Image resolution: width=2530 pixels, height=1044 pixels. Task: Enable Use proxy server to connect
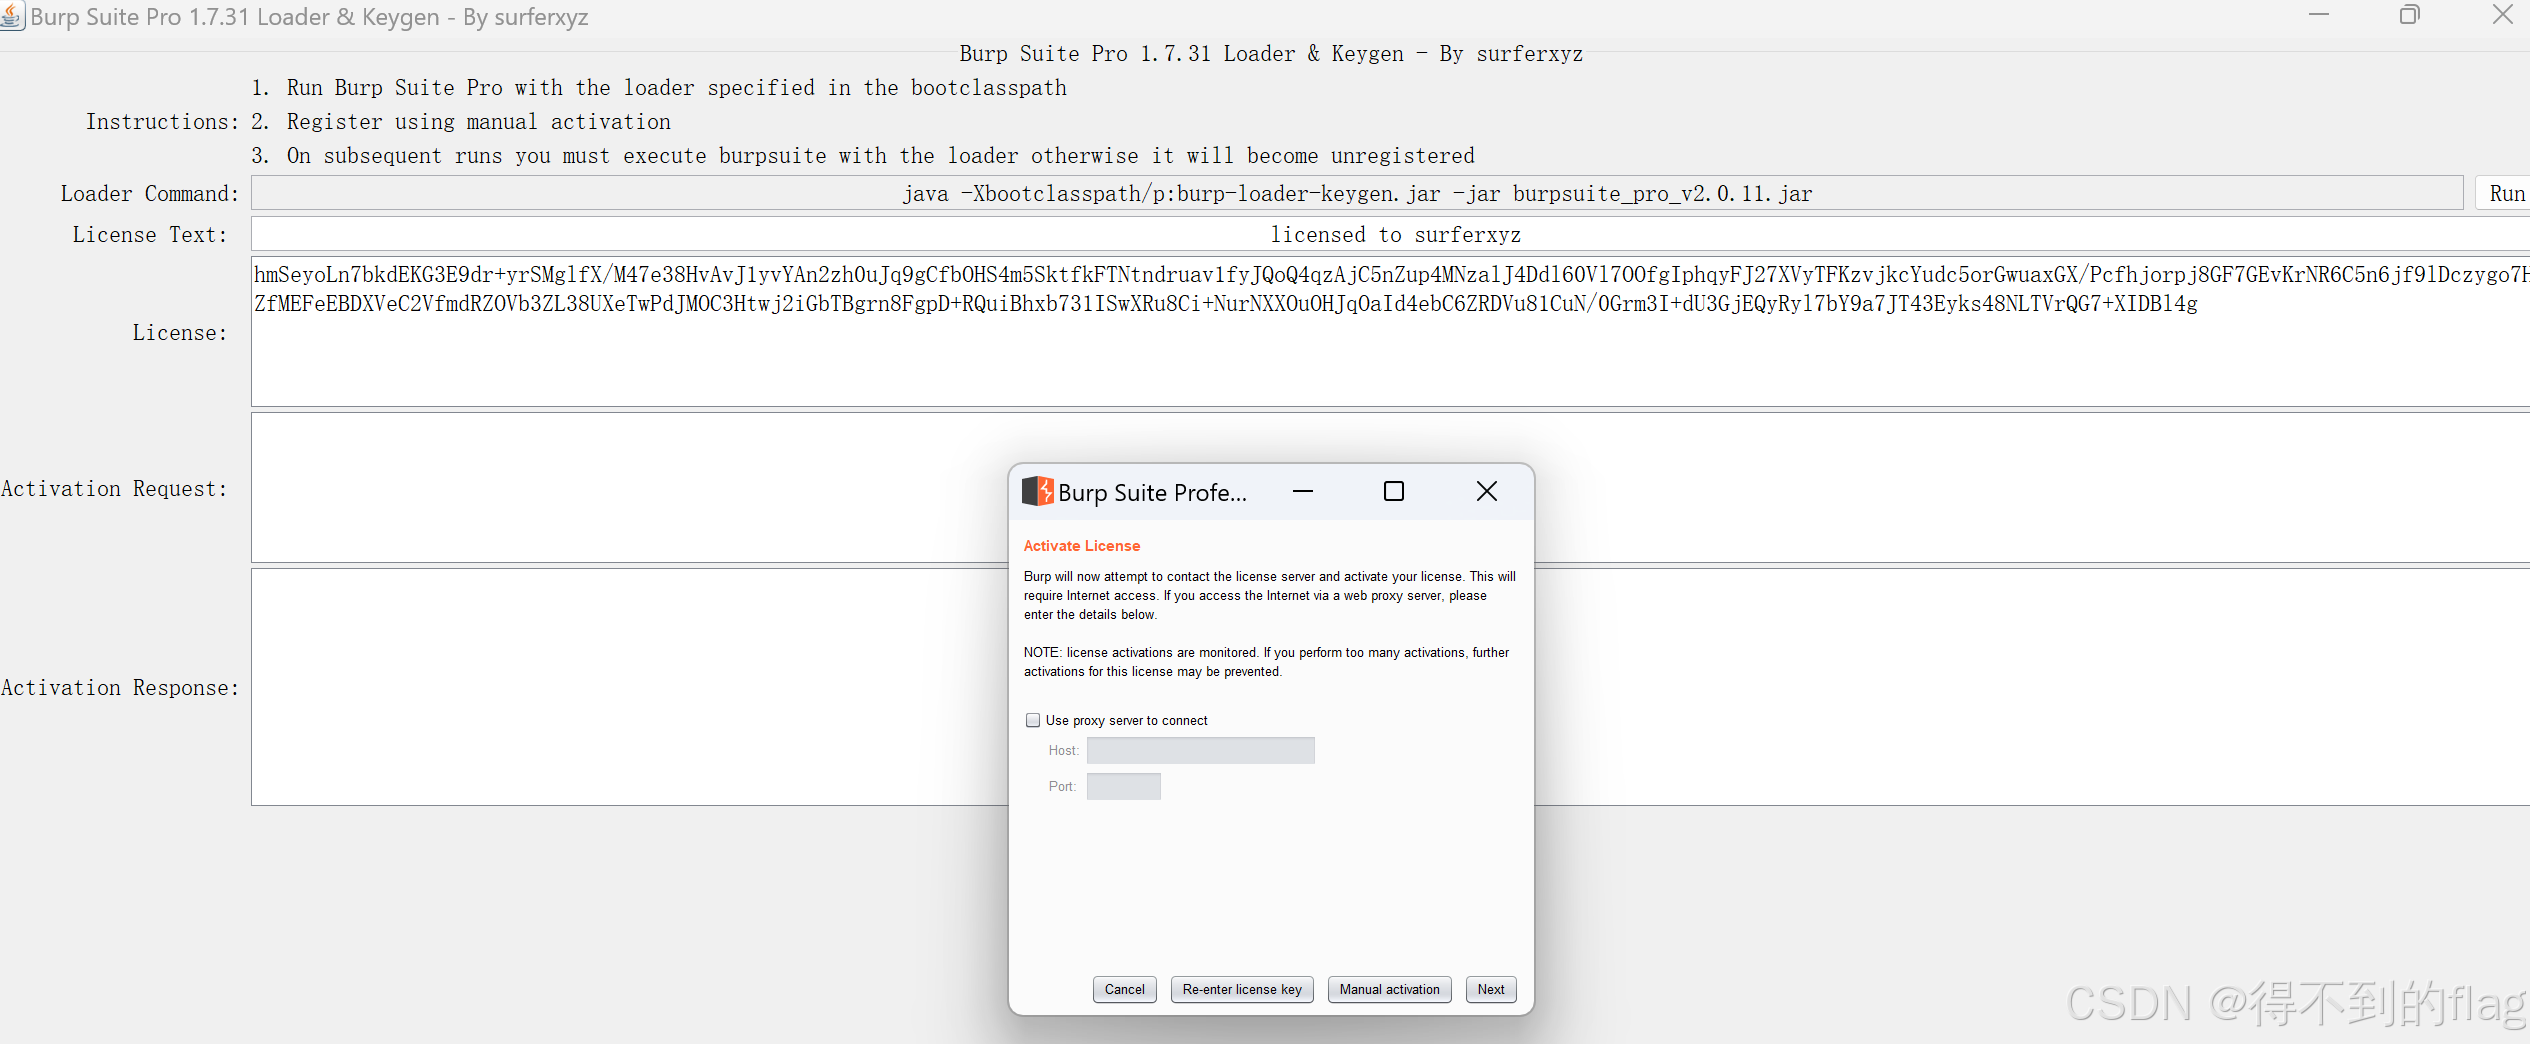(x=1033, y=720)
